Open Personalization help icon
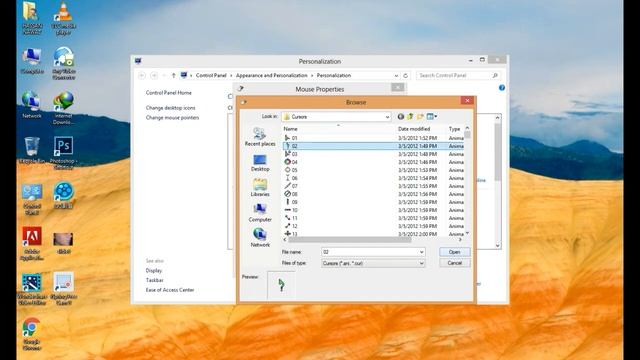The width and height of the screenshot is (640, 360). pyautogui.click(x=502, y=88)
